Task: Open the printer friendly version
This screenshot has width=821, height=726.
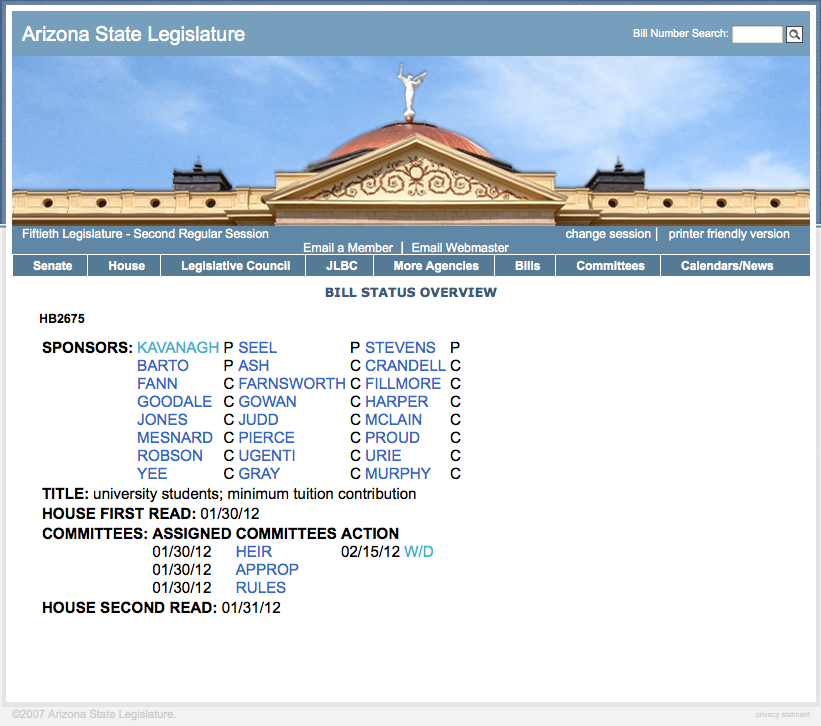Action: [729, 234]
